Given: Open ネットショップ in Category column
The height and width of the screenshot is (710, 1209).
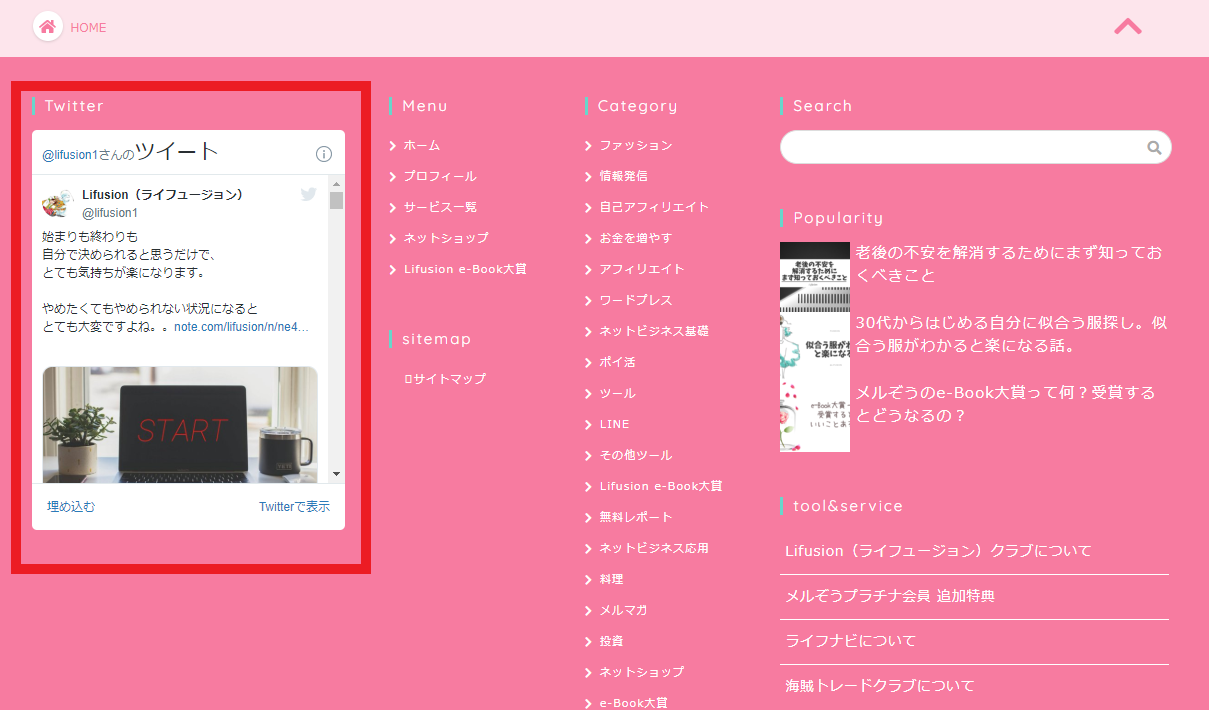Looking at the screenshot, I should (642, 672).
